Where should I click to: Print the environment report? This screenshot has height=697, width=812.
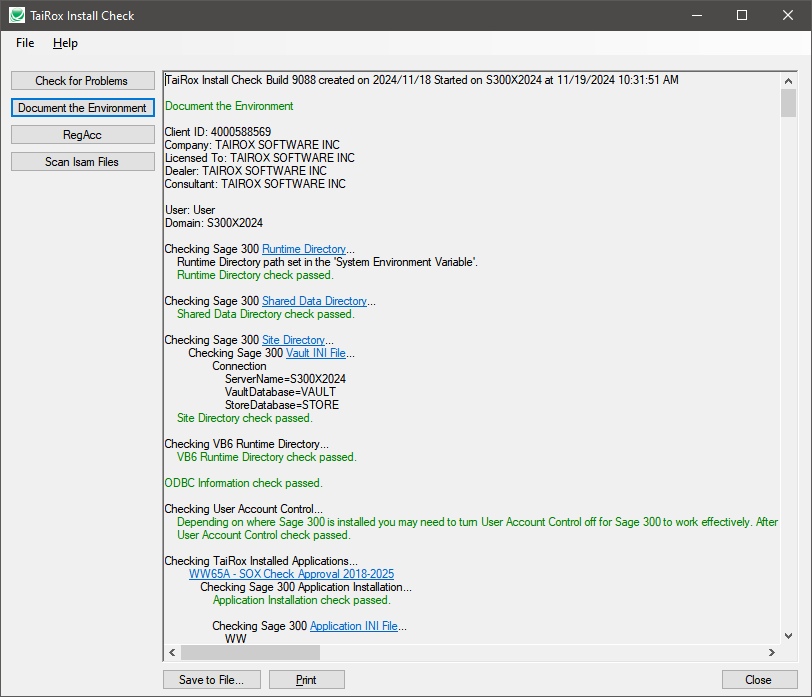tap(306, 680)
